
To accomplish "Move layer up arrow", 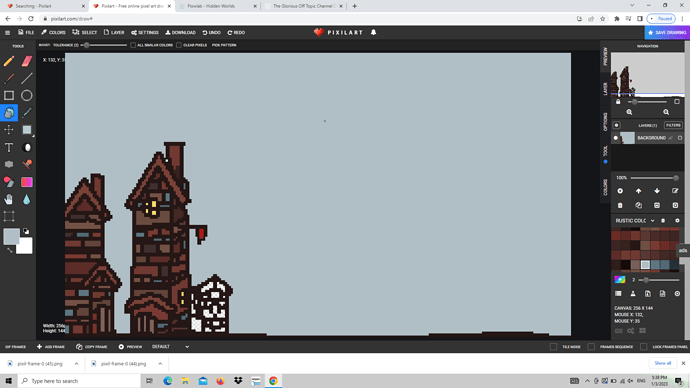I will [x=639, y=191].
